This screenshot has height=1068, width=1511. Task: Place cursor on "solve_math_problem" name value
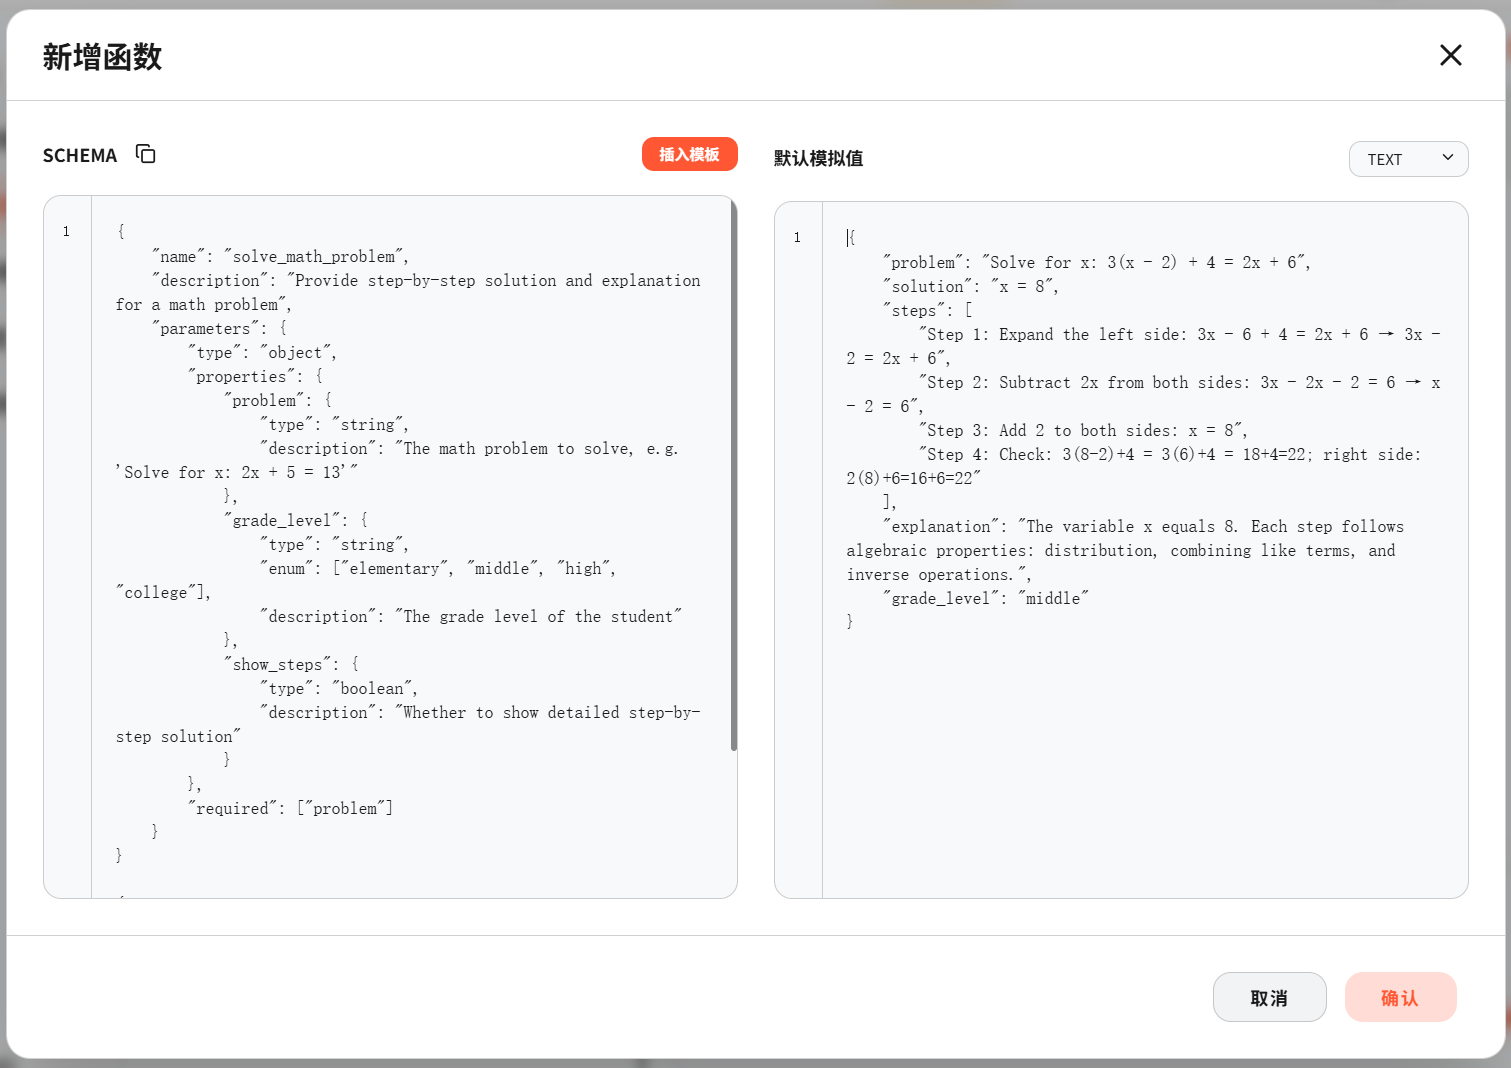coord(314,257)
